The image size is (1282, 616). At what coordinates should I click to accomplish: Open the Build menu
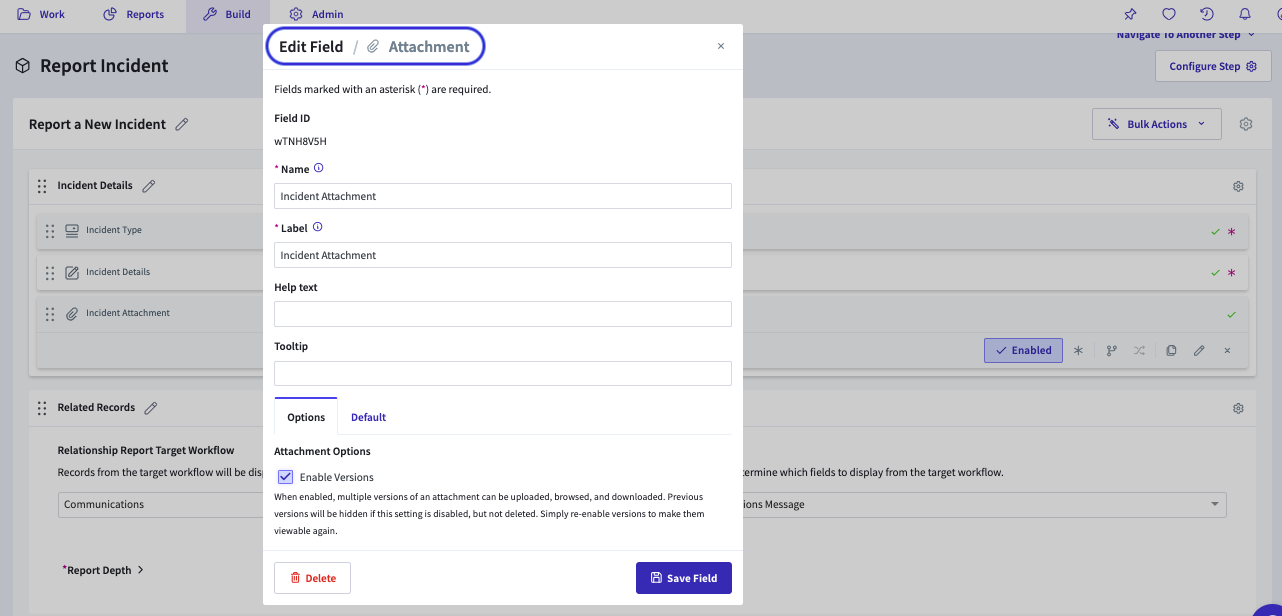[227, 14]
